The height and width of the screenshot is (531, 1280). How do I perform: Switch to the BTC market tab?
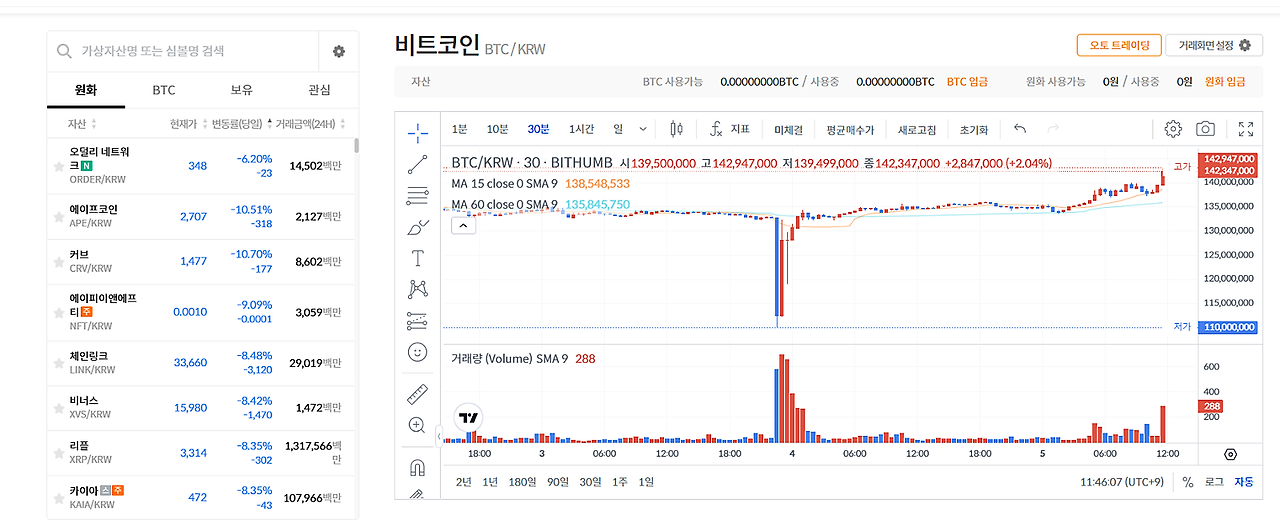(164, 90)
